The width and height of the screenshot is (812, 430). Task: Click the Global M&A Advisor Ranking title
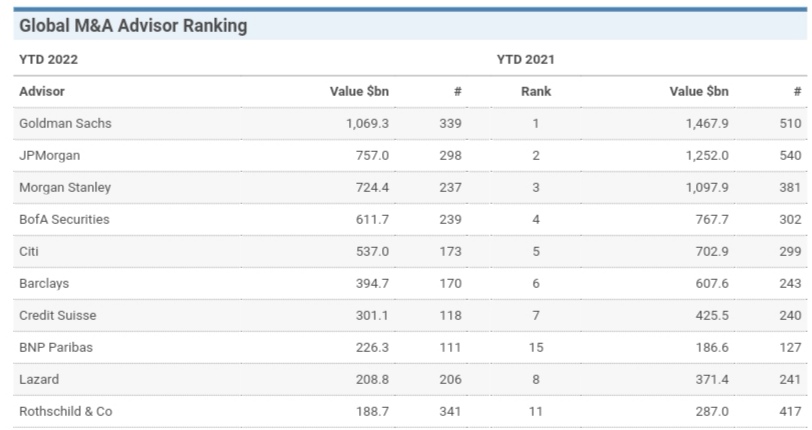[x=133, y=26]
